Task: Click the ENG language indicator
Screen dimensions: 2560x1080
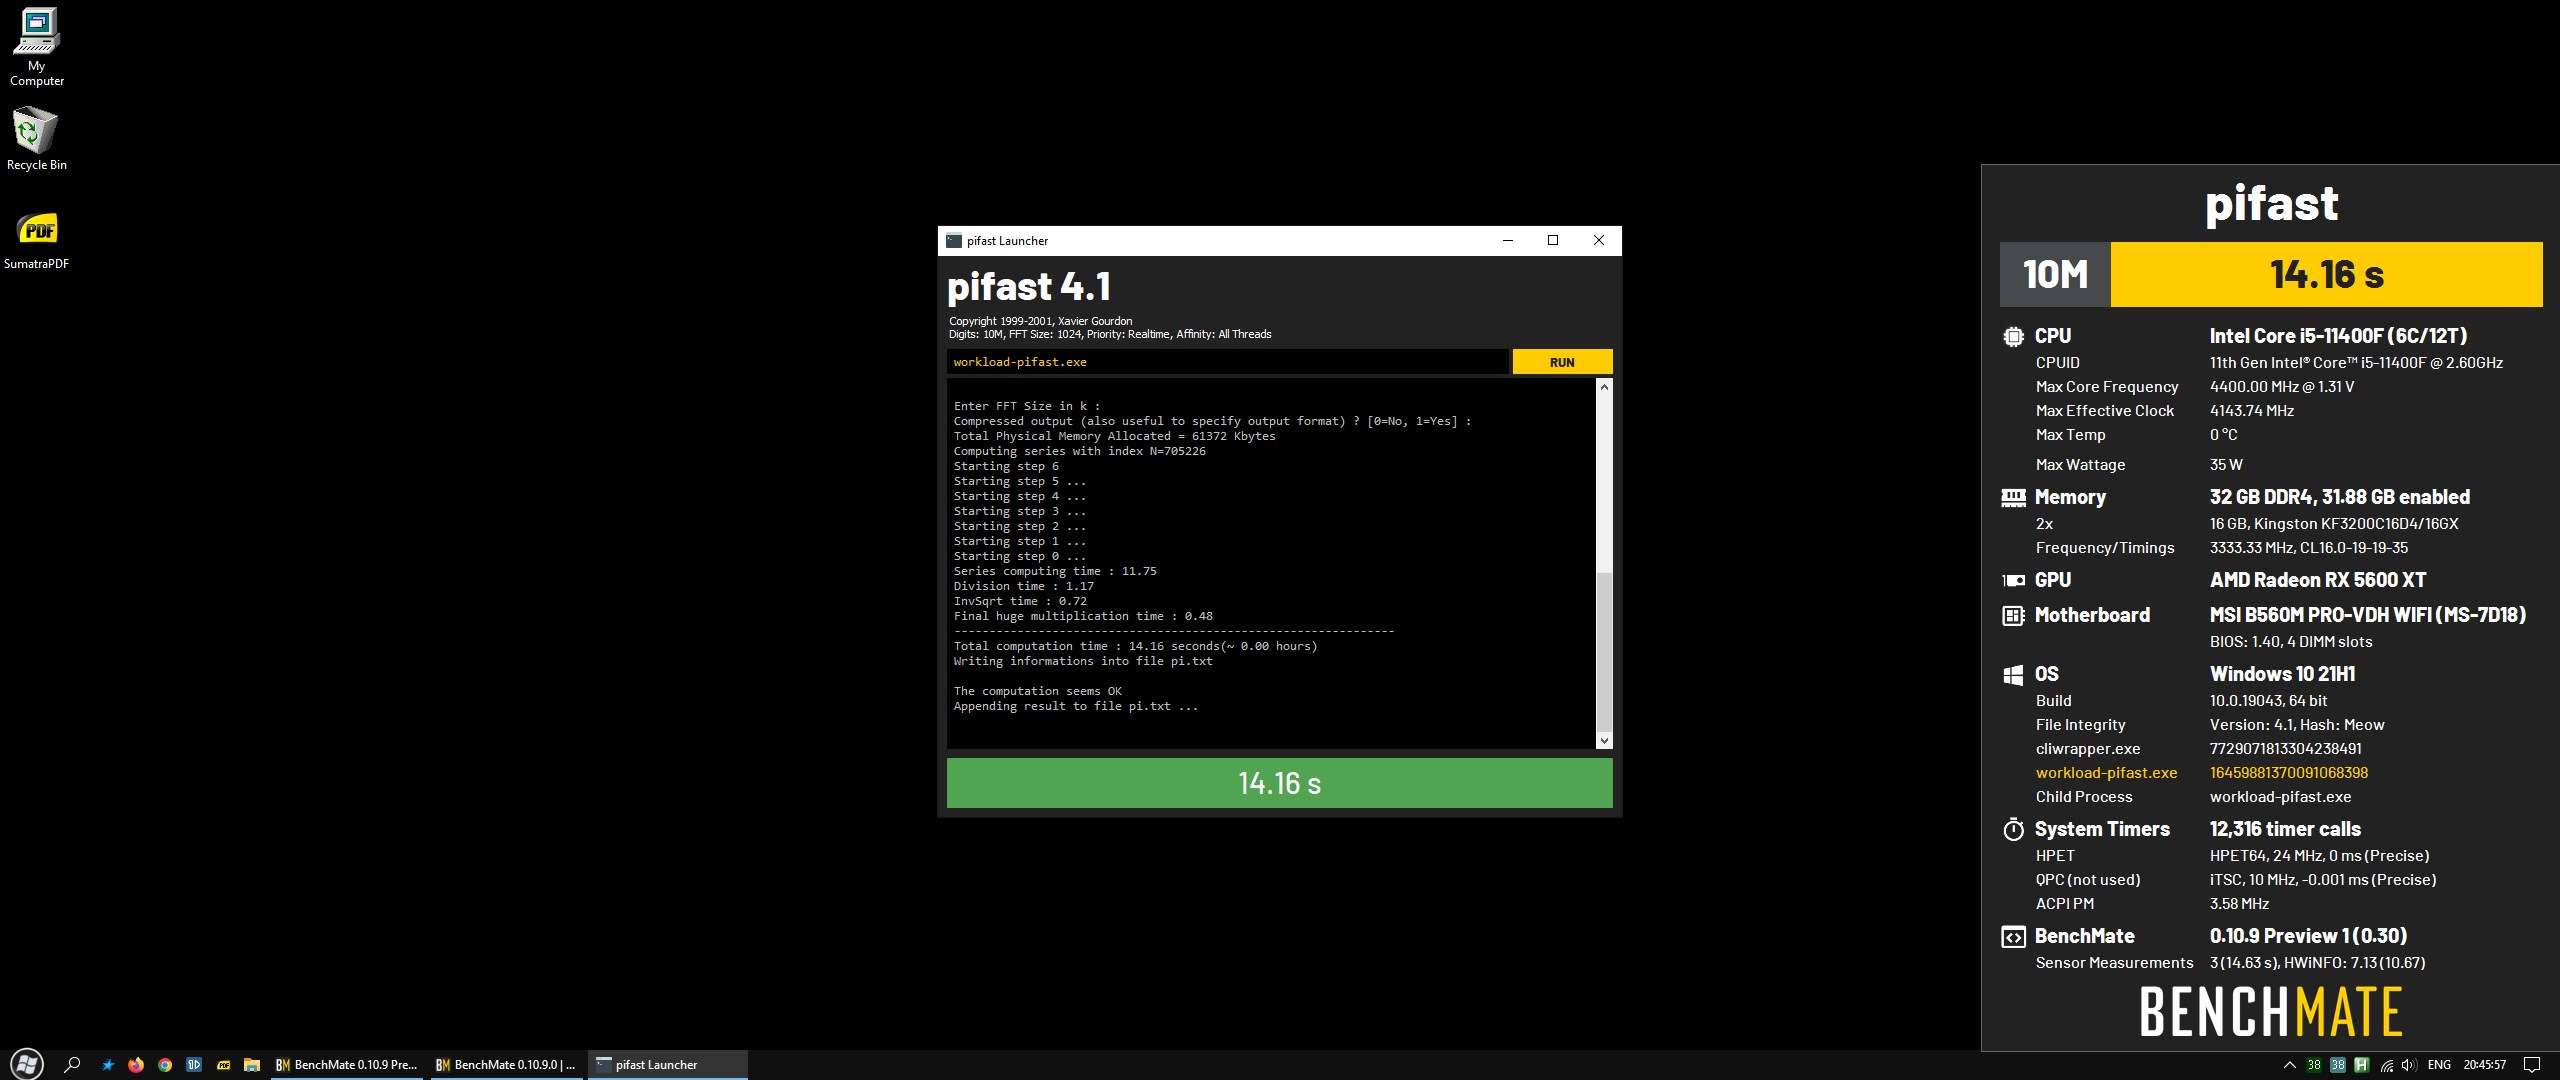Action: (x=2439, y=1065)
